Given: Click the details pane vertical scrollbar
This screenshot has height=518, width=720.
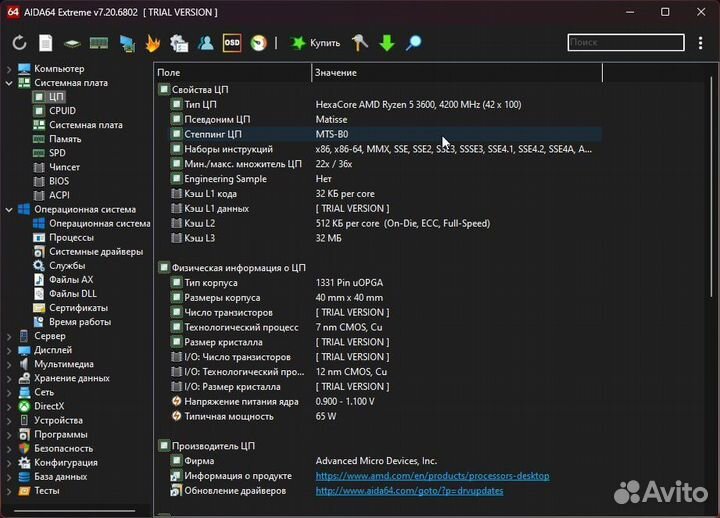Looking at the screenshot, I should [711, 186].
